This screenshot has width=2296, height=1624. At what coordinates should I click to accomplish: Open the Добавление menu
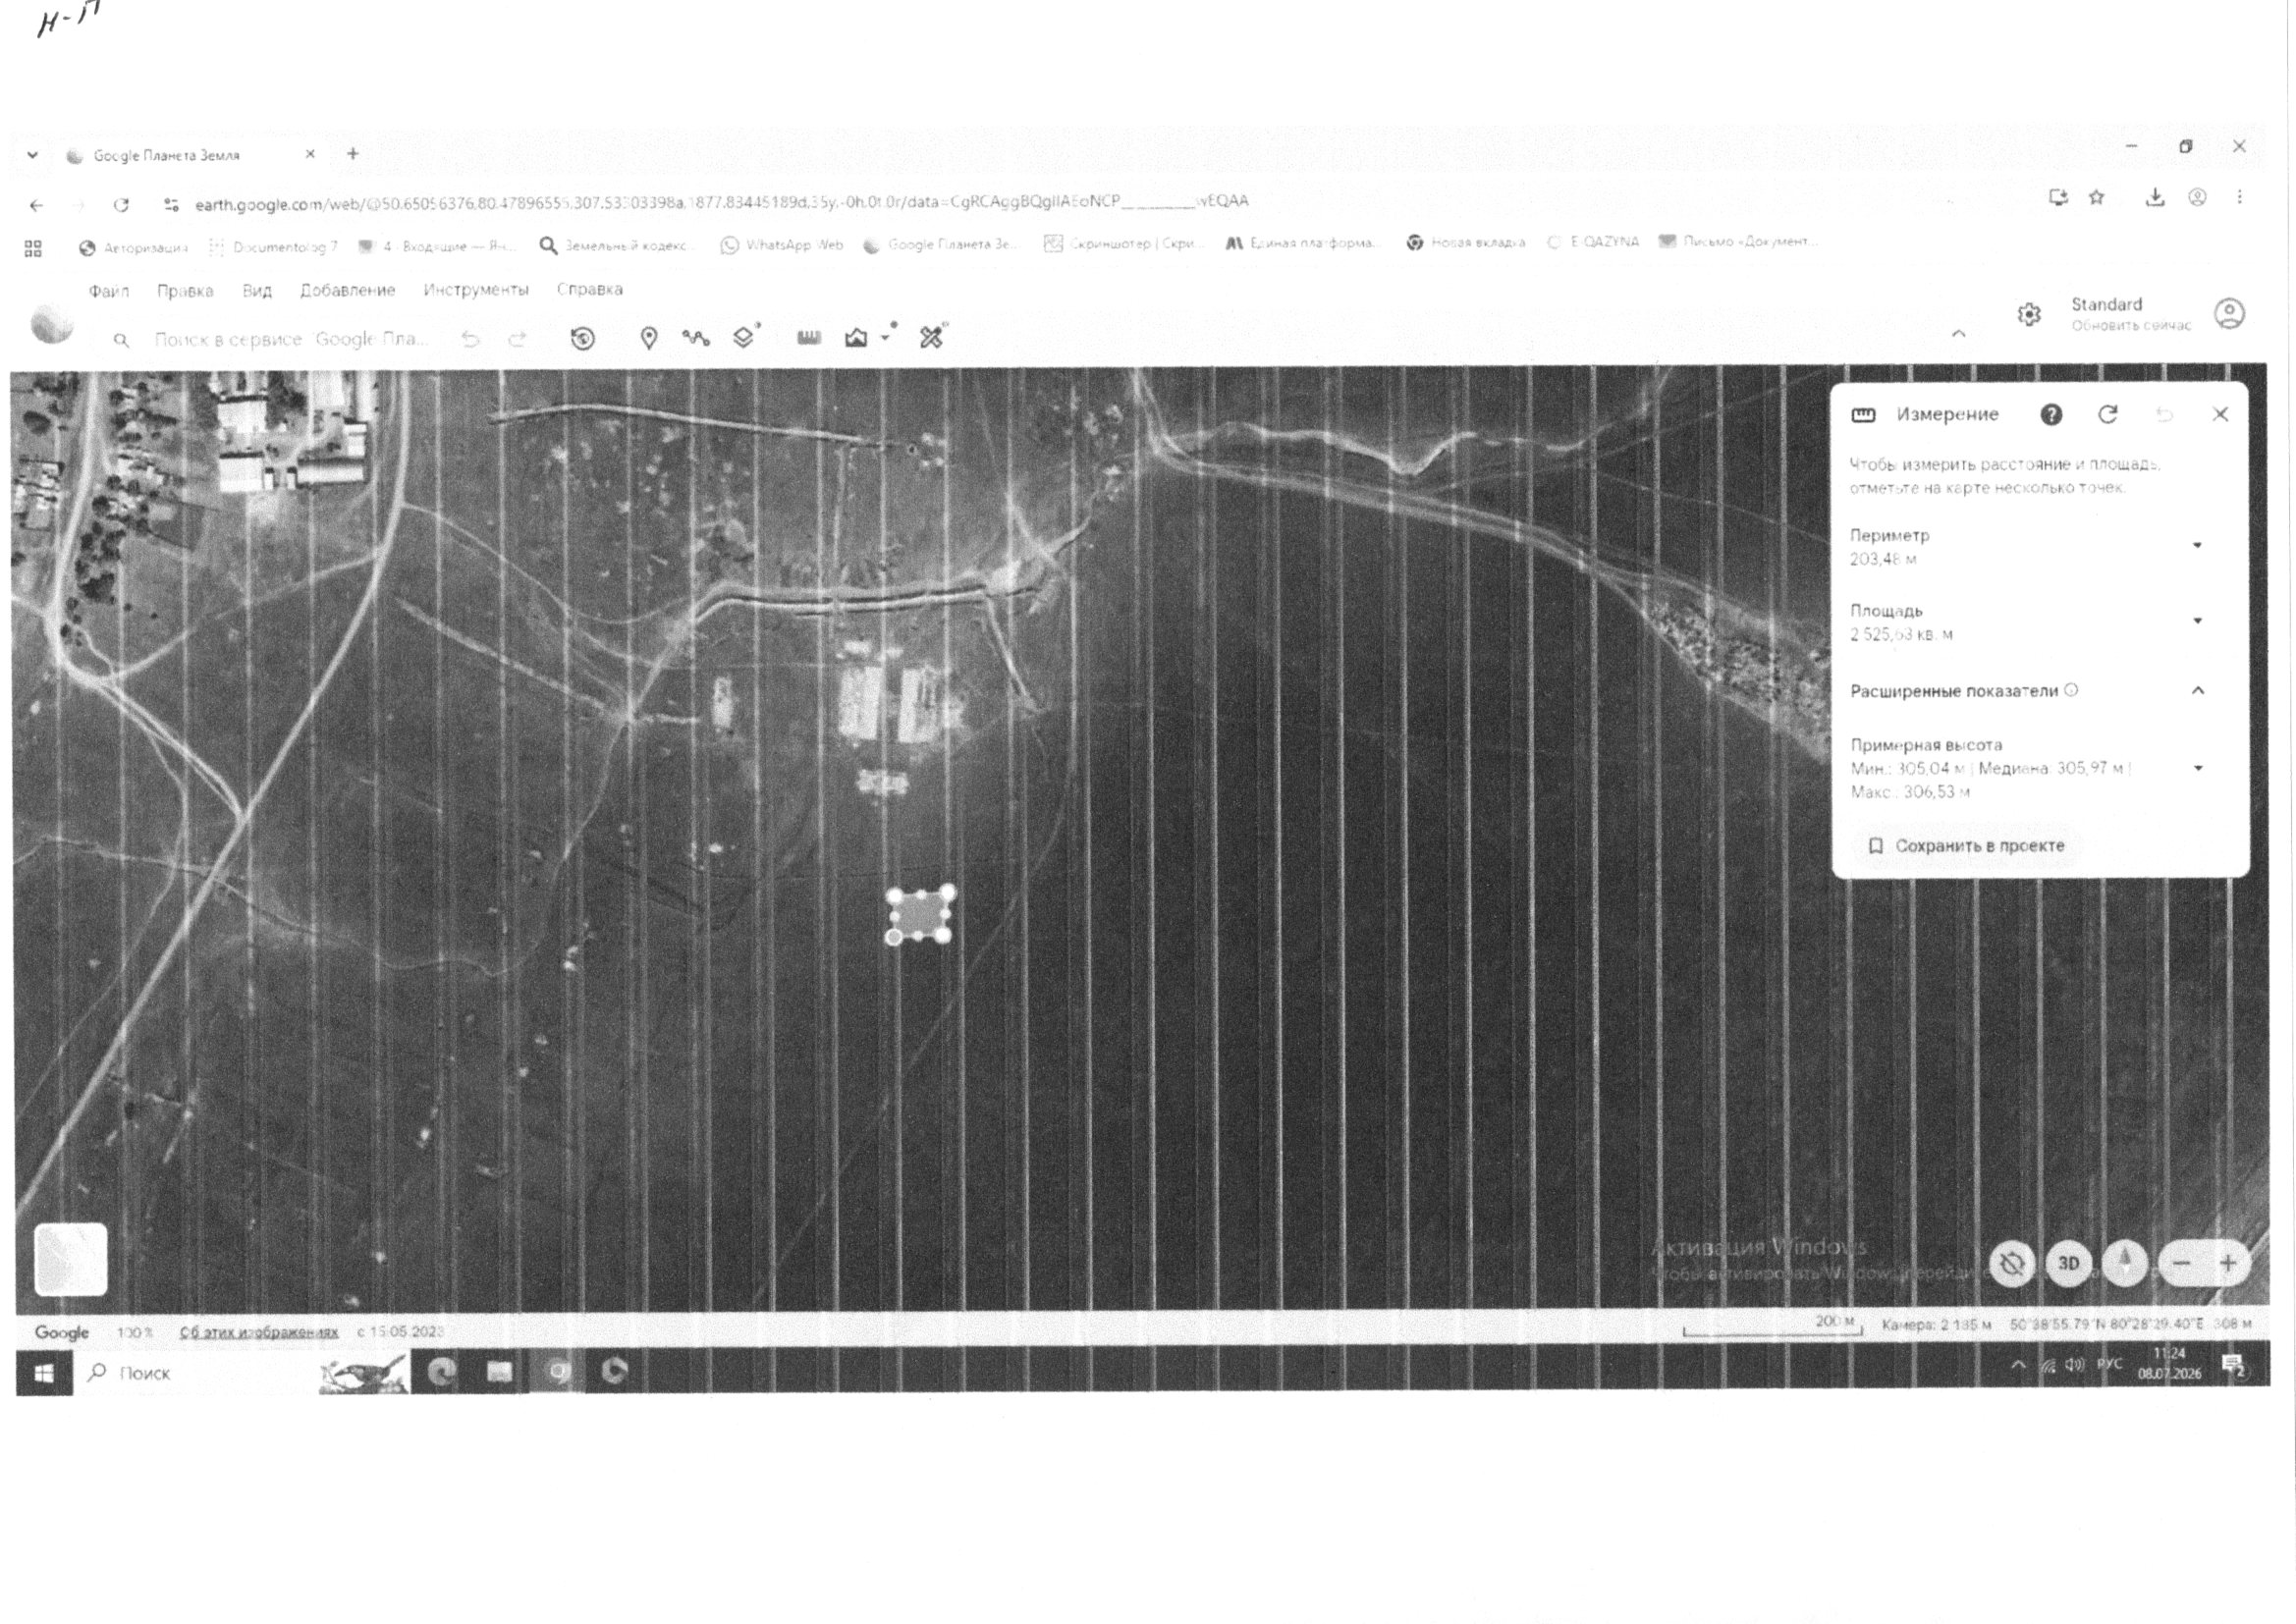pyautogui.click(x=348, y=290)
